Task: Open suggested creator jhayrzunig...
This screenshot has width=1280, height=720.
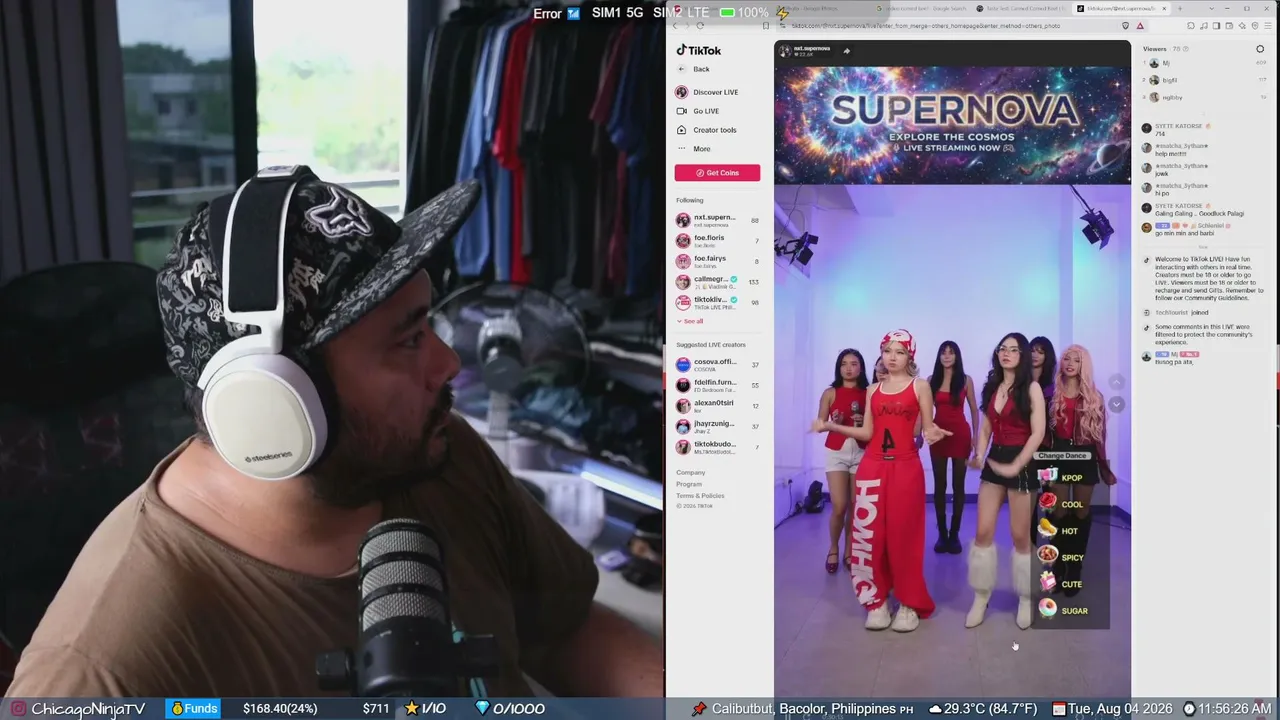Action: (716, 426)
